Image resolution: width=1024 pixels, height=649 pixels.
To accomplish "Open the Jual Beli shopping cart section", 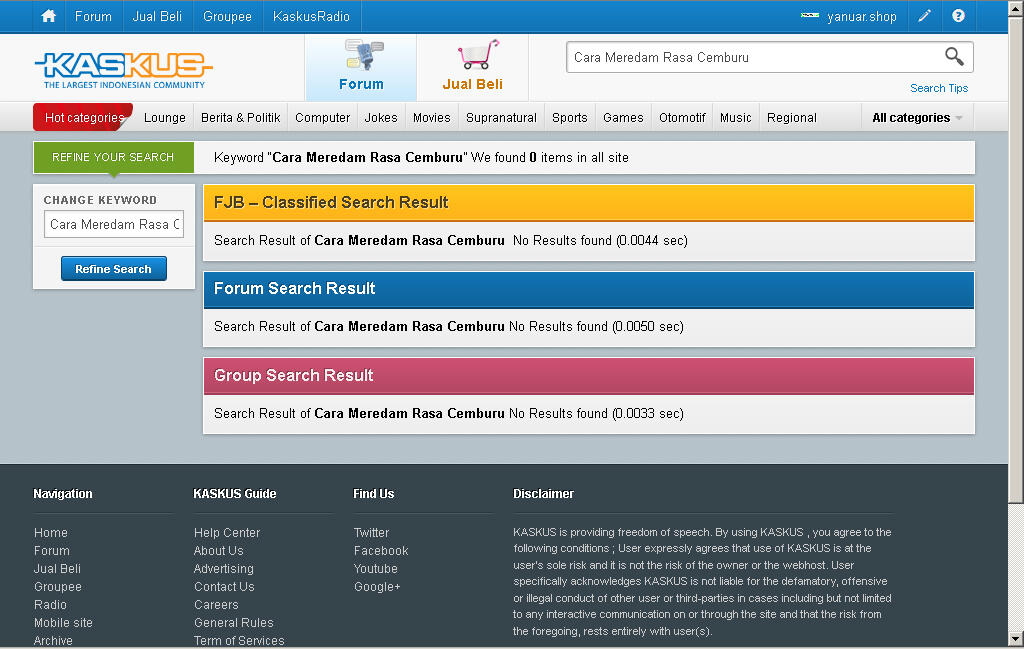I will click(x=473, y=67).
